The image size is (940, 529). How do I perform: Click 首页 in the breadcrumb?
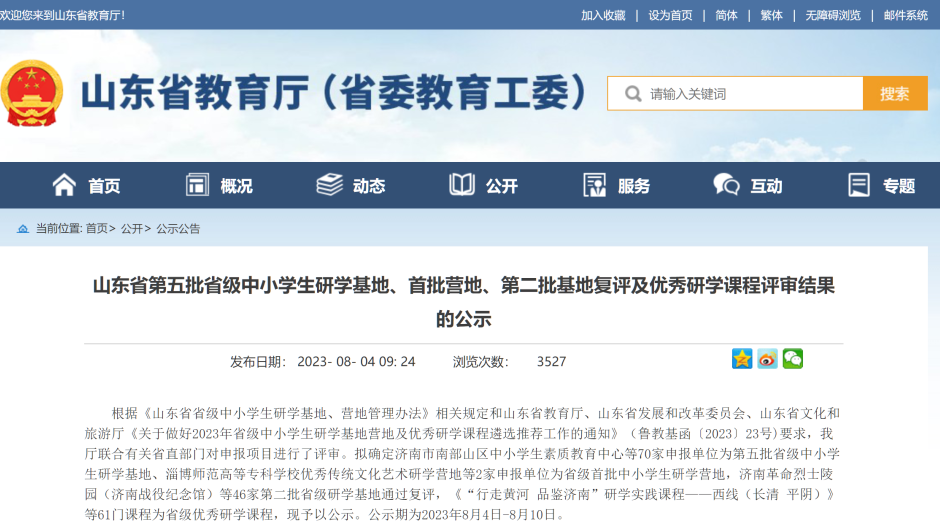point(97,229)
